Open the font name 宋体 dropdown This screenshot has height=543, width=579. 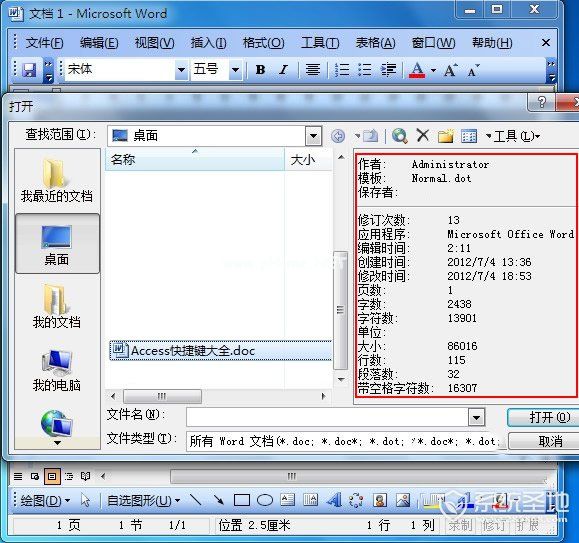tap(181, 69)
